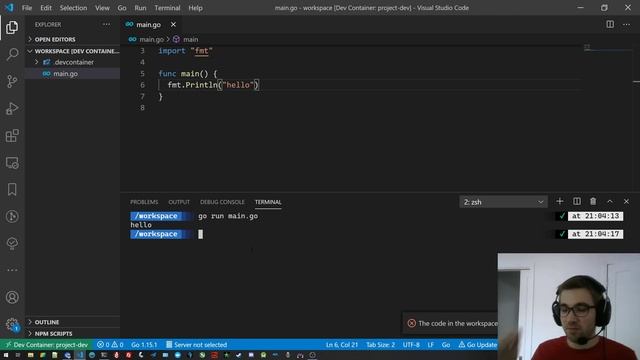This screenshot has width=640, height=360.
Task: Open the File menu
Action: pos(27,8)
